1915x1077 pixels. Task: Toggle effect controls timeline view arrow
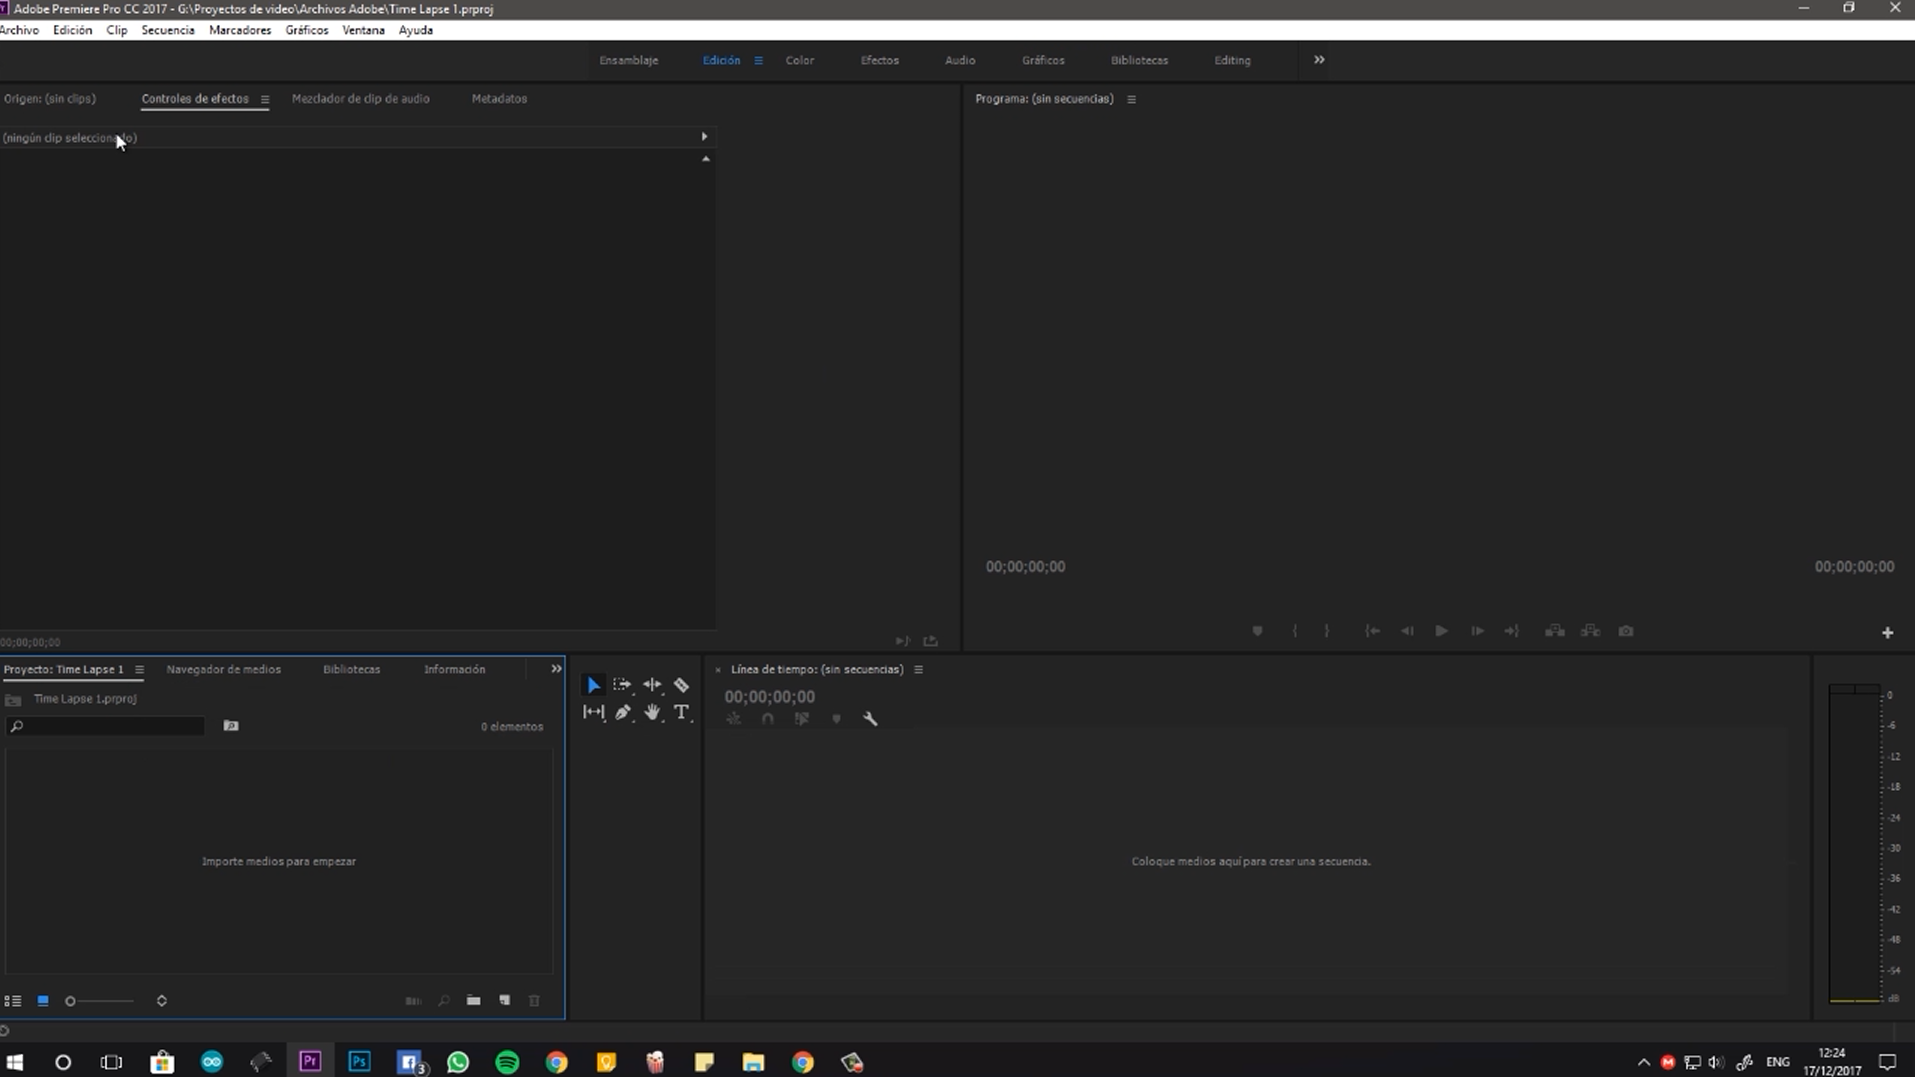(704, 137)
